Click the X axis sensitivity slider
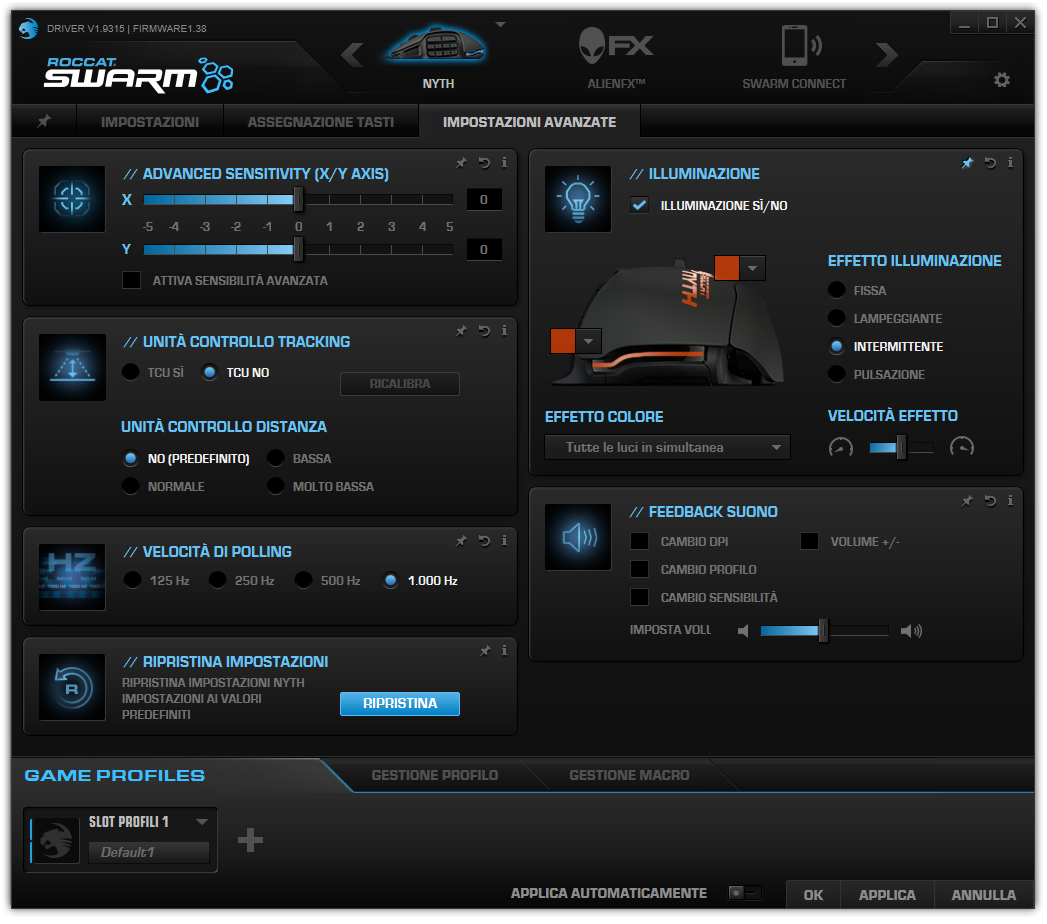Screen dimensions: 1047x924 click(298, 199)
